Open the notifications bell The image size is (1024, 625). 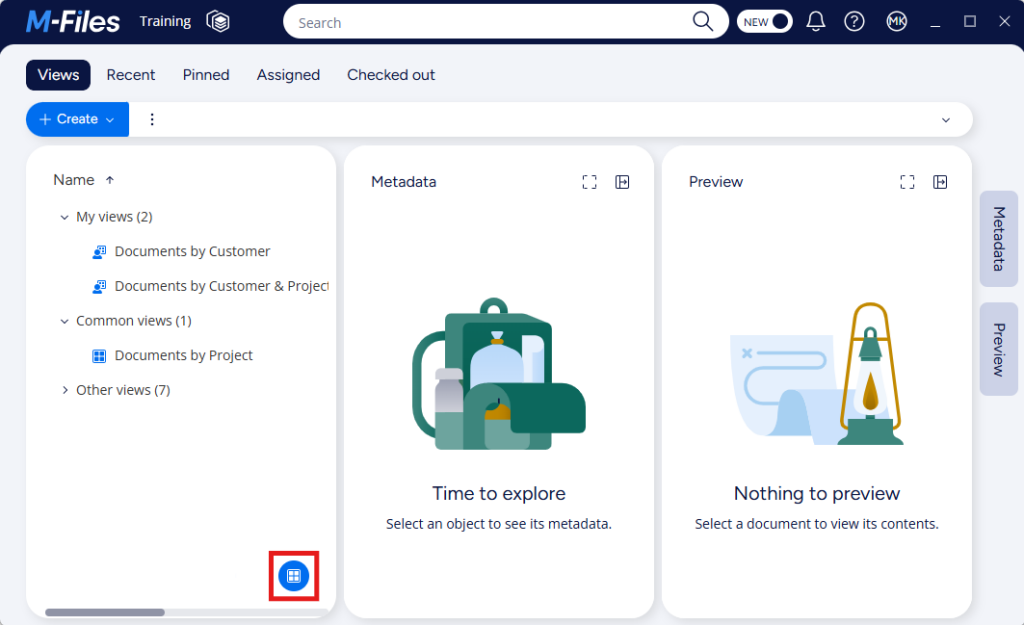[x=816, y=21]
